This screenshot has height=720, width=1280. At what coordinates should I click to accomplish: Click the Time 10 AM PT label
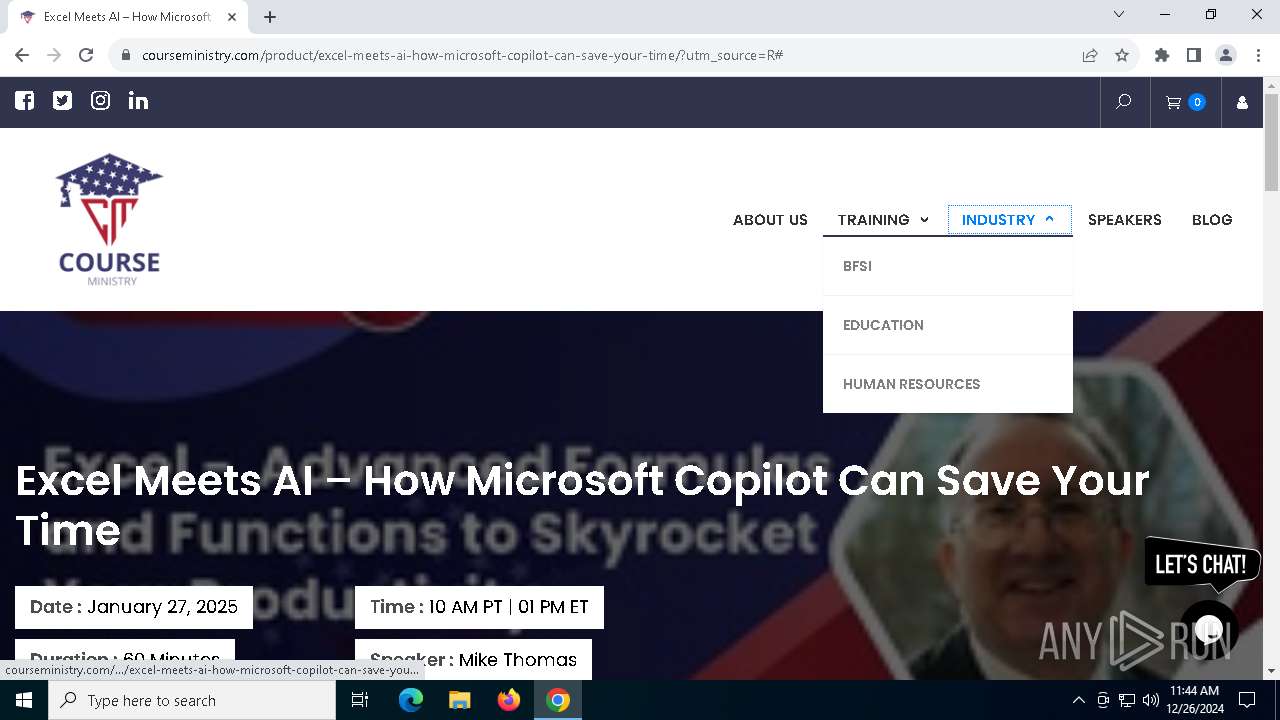[479, 607]
